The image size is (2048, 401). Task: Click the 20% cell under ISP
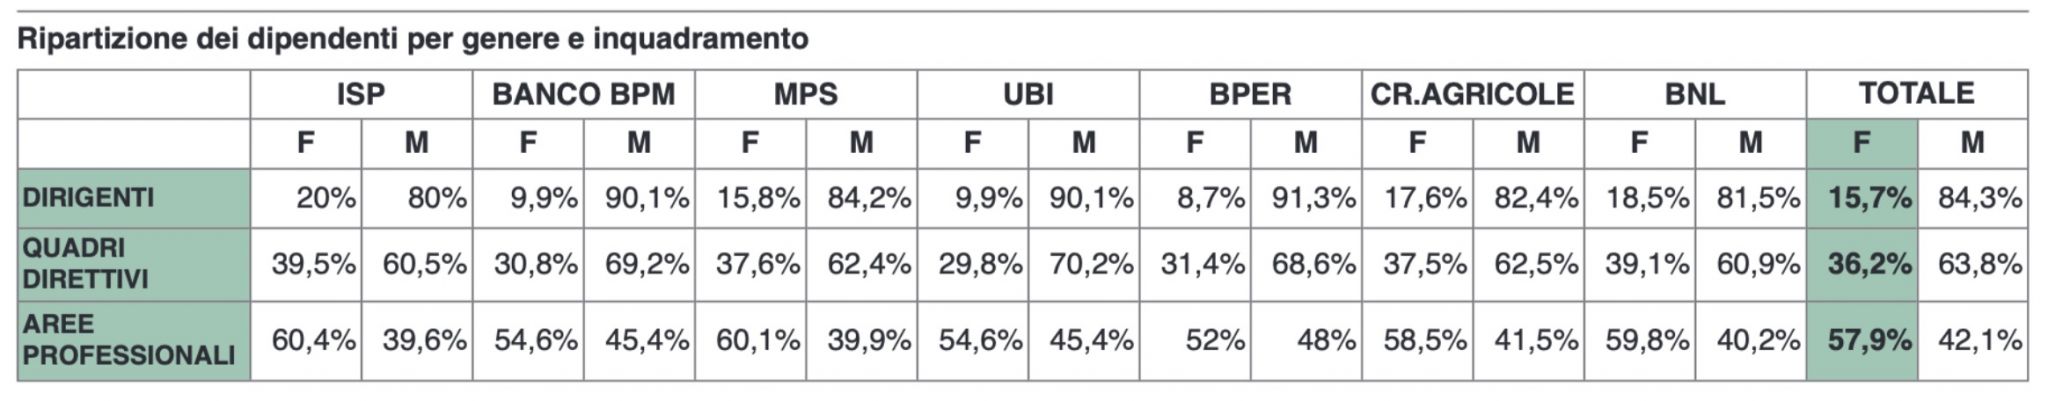point(324,198)
